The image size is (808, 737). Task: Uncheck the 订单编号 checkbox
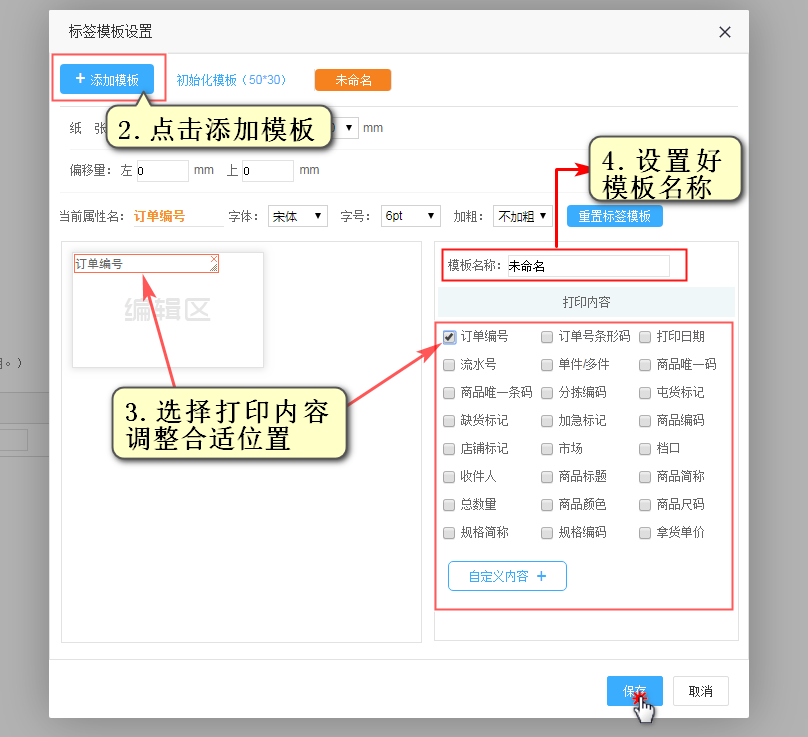tap(450, 337)
